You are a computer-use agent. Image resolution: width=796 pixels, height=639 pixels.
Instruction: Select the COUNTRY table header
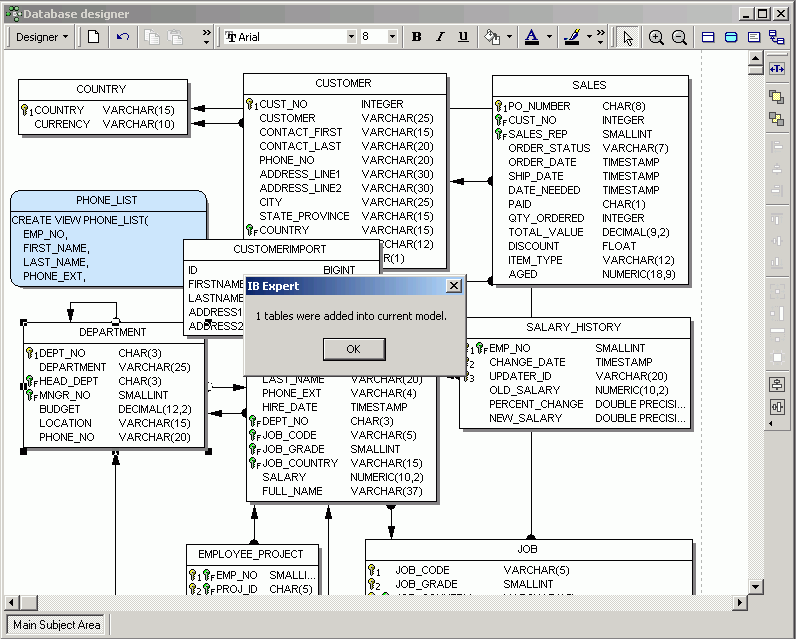102,89
